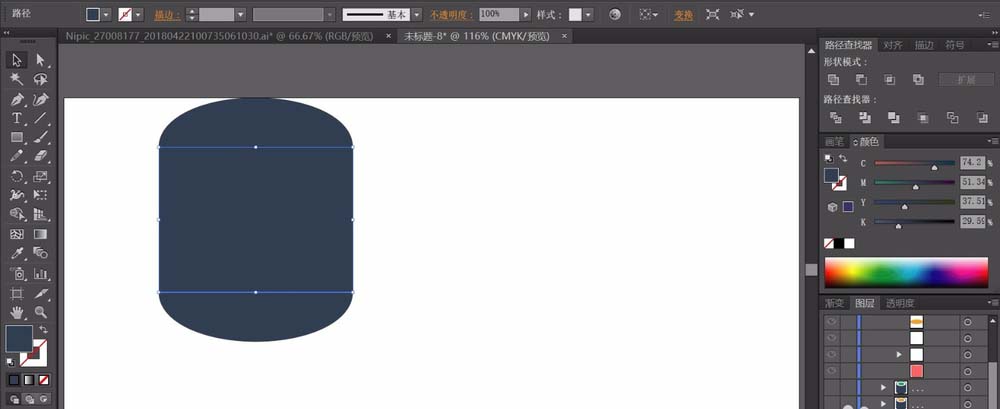Click the 扩展 expand button
The image size is (1000, 409).
coord(967,80)
